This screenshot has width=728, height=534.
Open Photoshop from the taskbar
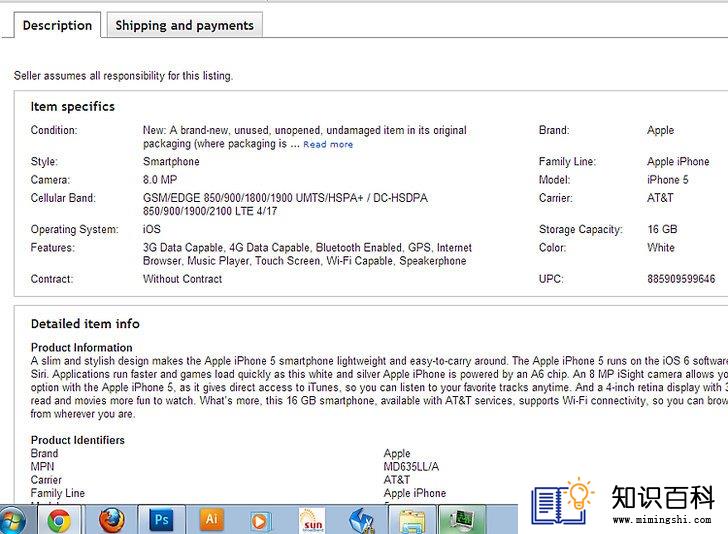(161, 520)
